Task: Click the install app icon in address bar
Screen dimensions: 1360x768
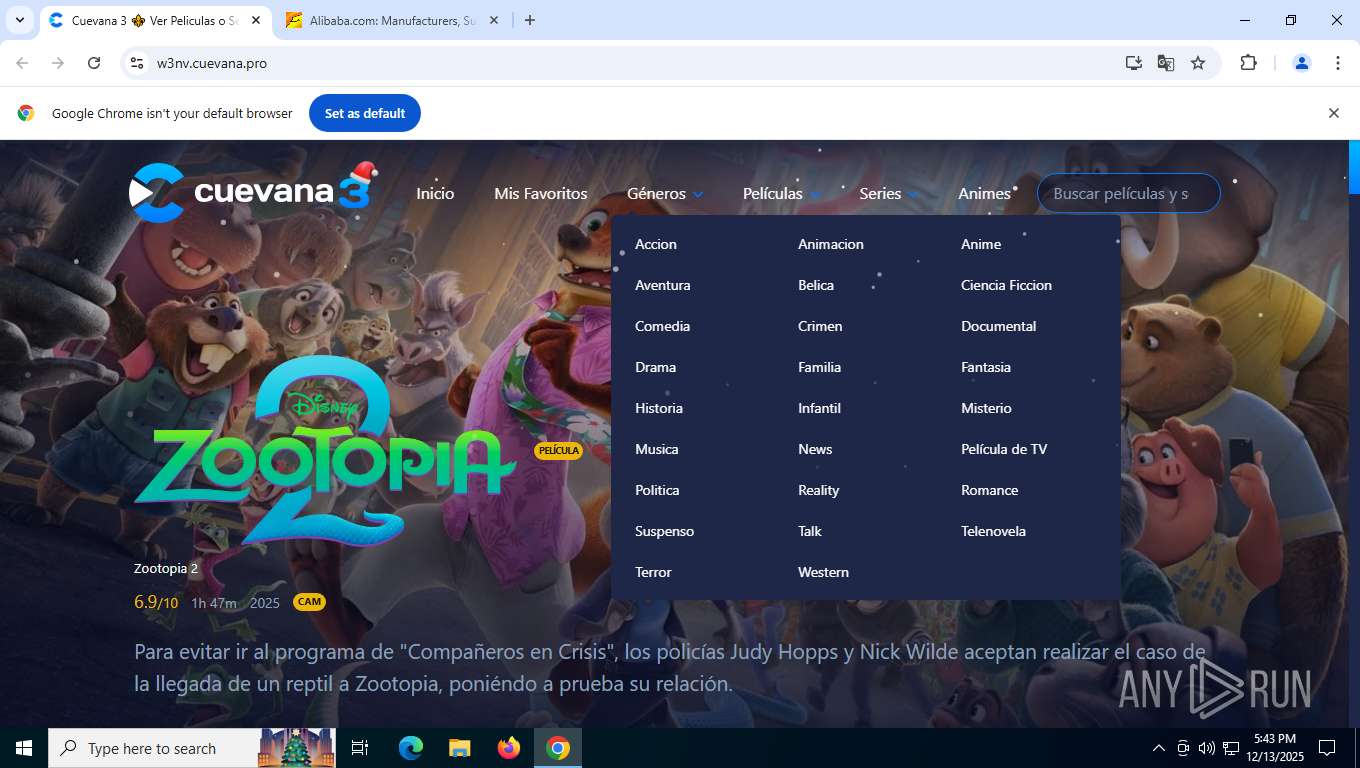Action: point(1133,63)
